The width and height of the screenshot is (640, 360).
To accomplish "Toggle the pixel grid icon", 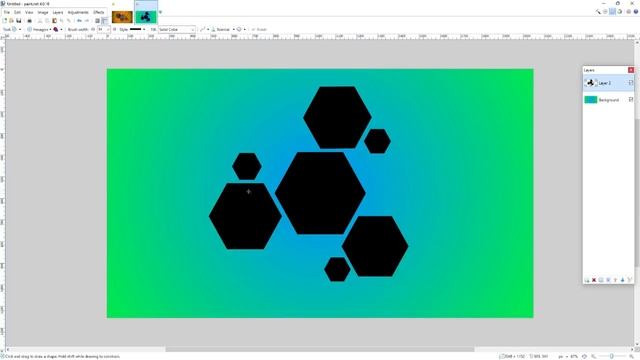I will click(x=97, y=20).
